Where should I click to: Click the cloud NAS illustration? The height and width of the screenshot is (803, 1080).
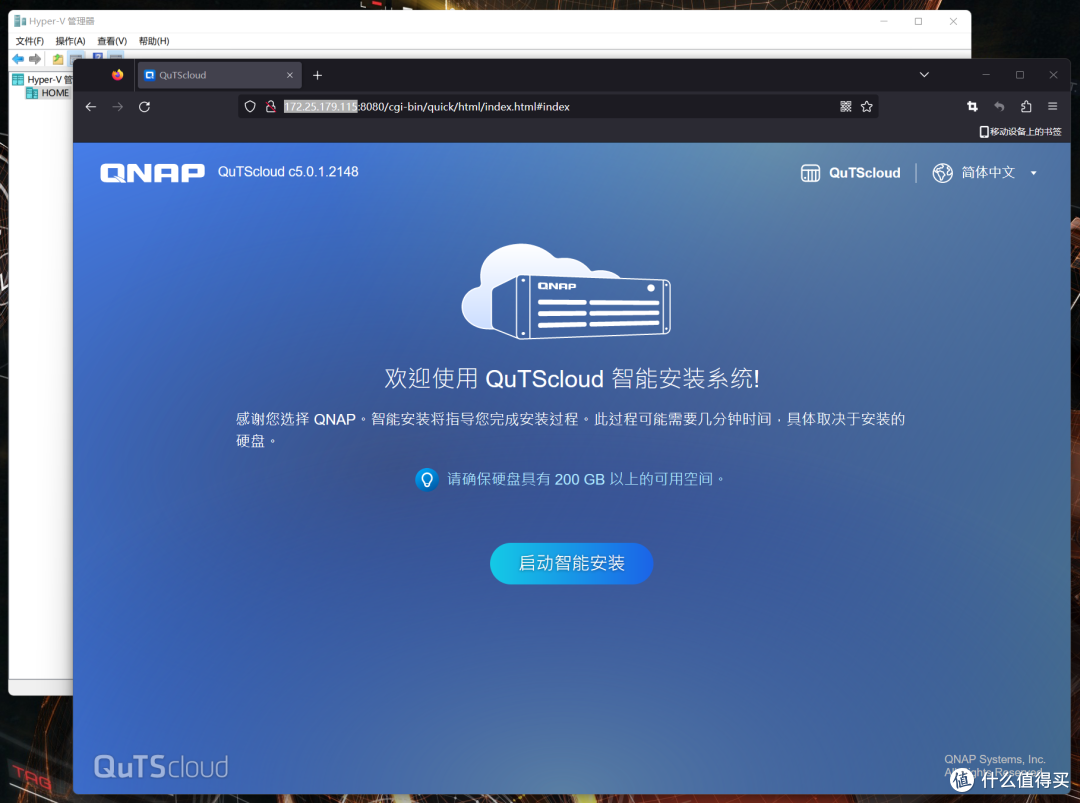tap(565, 291)
